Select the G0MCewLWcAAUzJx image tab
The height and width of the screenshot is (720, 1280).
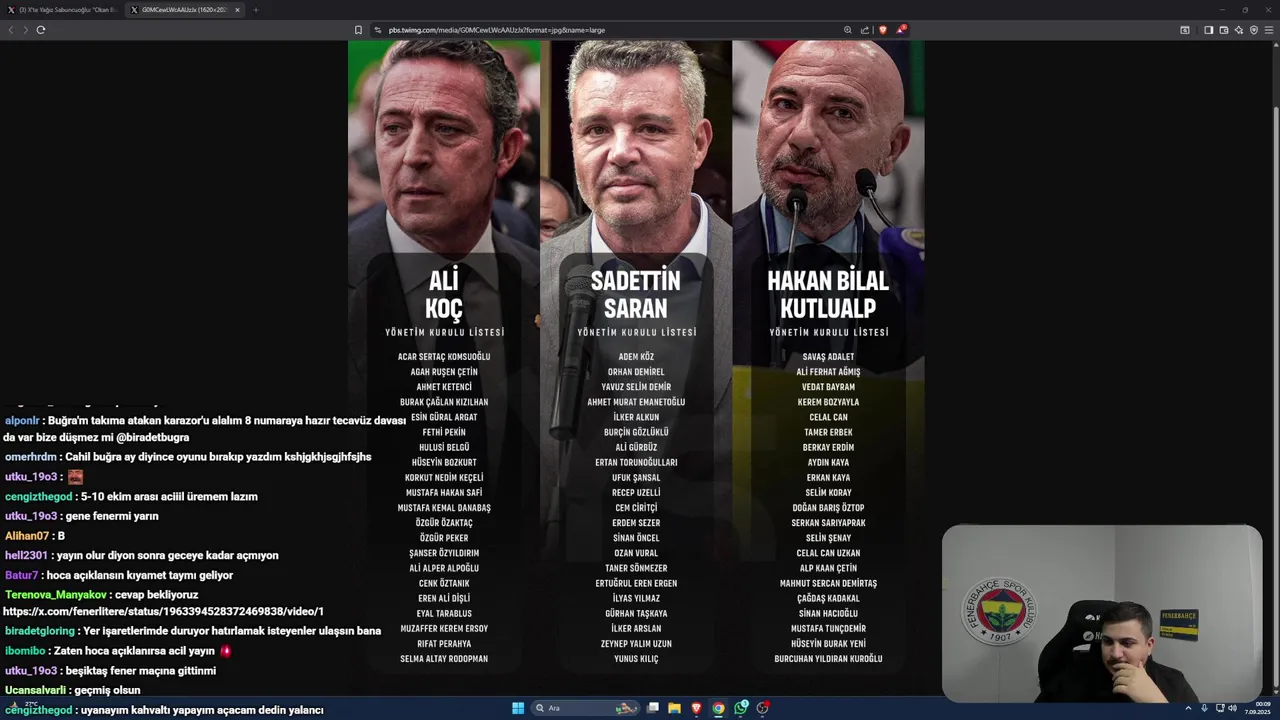(x=183, y=10)
